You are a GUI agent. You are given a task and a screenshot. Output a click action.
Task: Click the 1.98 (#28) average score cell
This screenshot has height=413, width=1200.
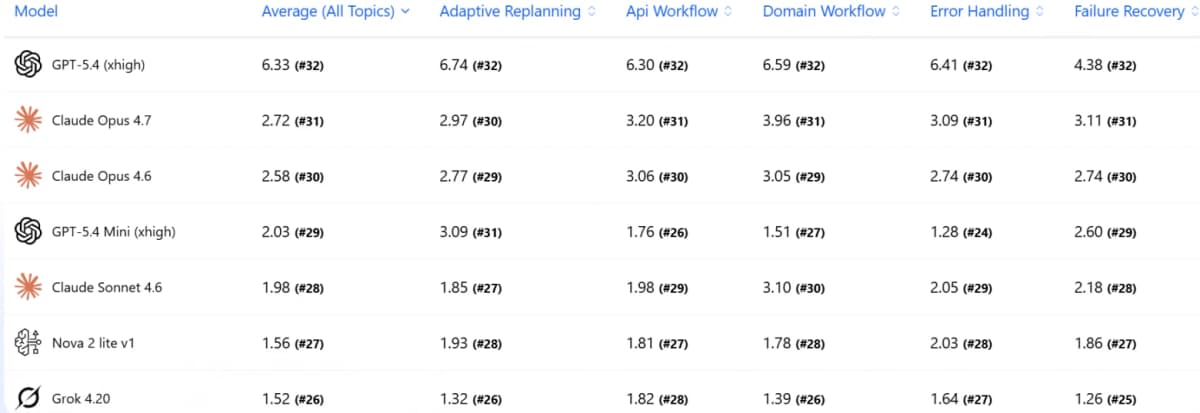pyautogui.click(x=292, y=287)
